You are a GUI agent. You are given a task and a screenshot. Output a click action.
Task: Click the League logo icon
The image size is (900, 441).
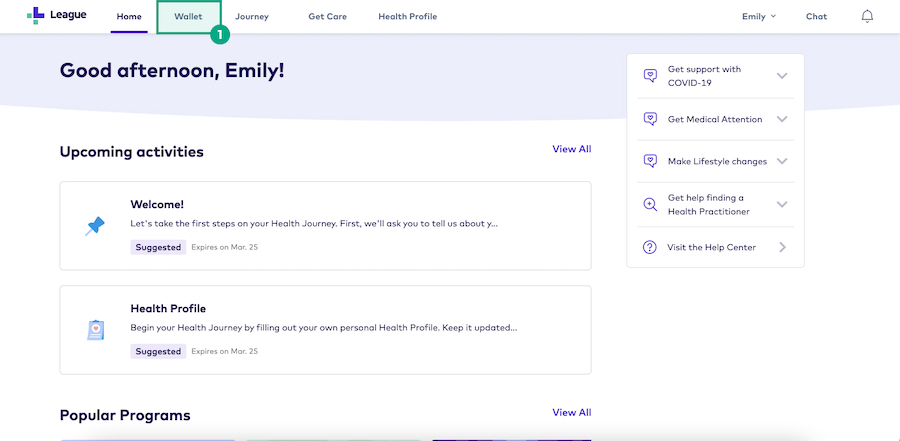point(36,16)
